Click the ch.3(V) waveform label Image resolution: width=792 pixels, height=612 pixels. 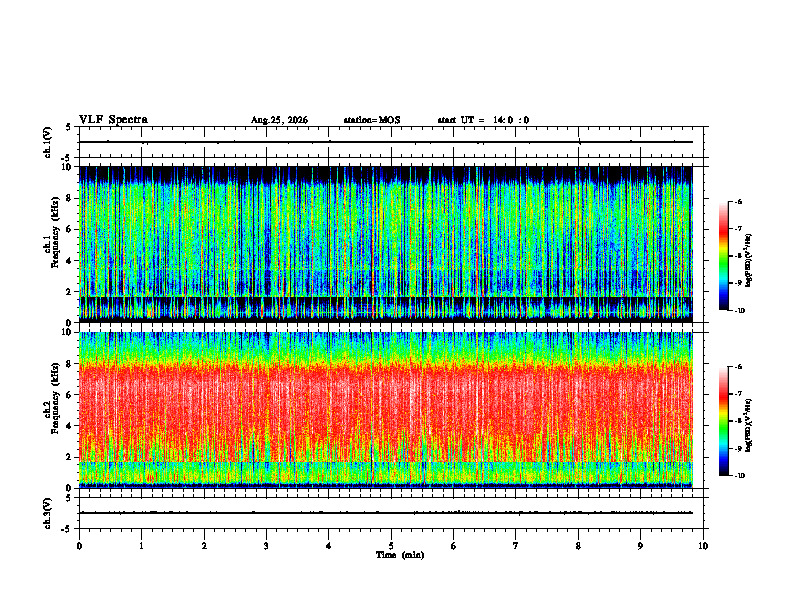(48, 513)
